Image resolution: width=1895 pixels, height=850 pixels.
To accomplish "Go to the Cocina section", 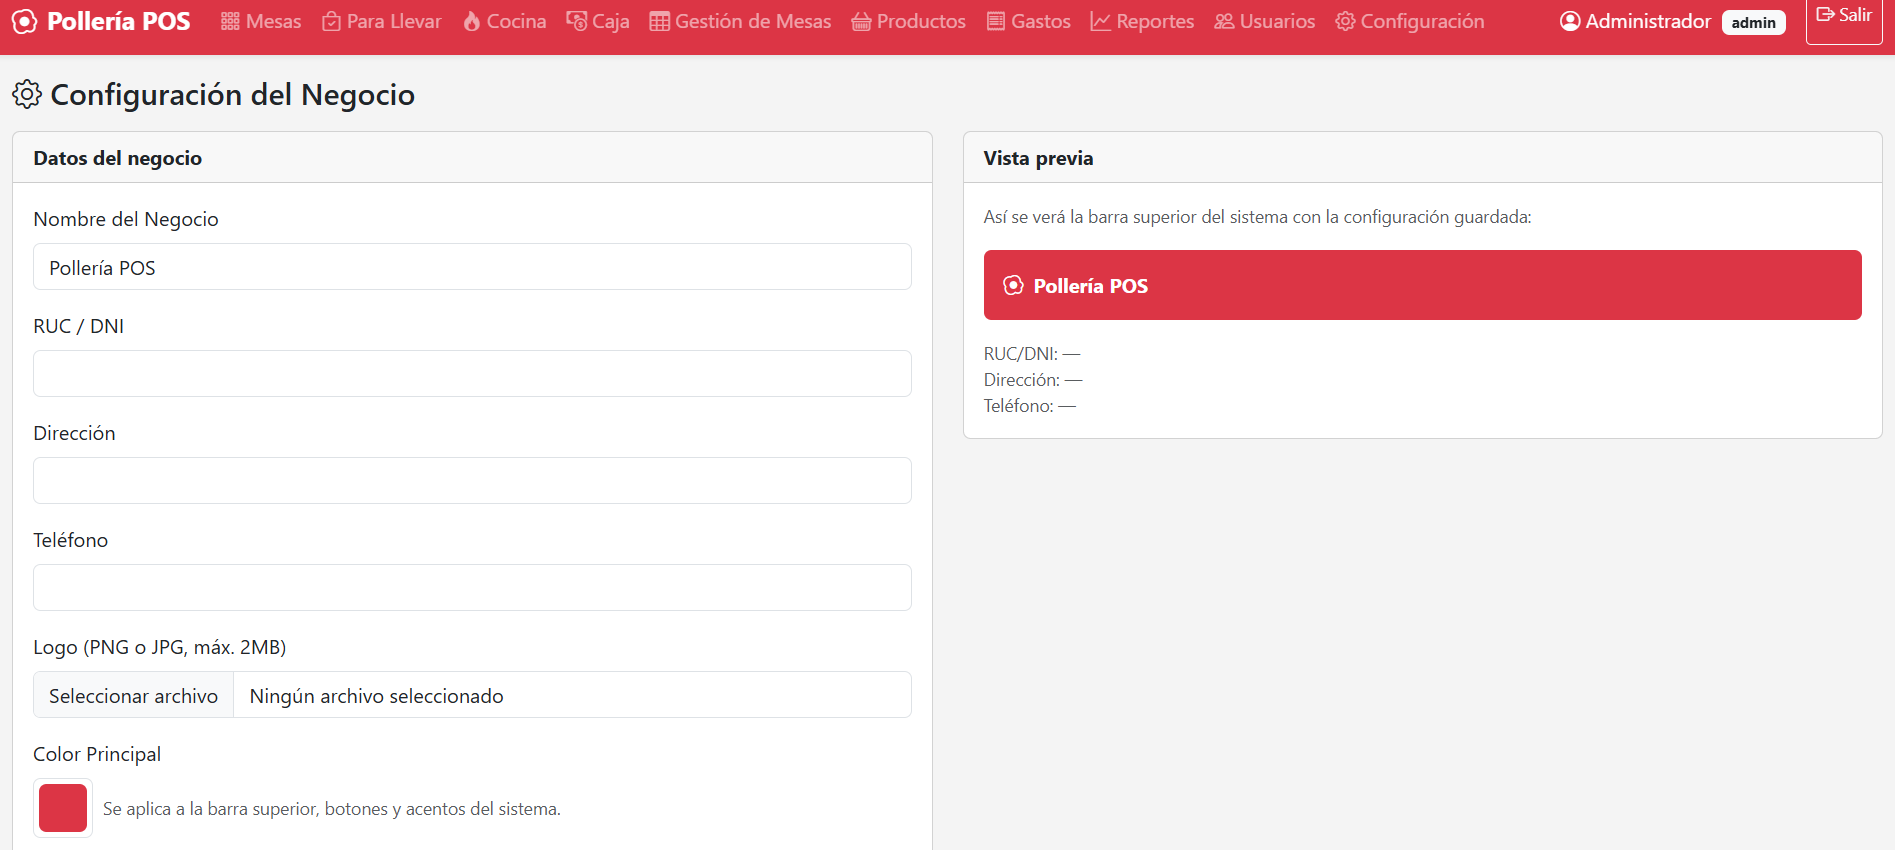I will (505, 21).
